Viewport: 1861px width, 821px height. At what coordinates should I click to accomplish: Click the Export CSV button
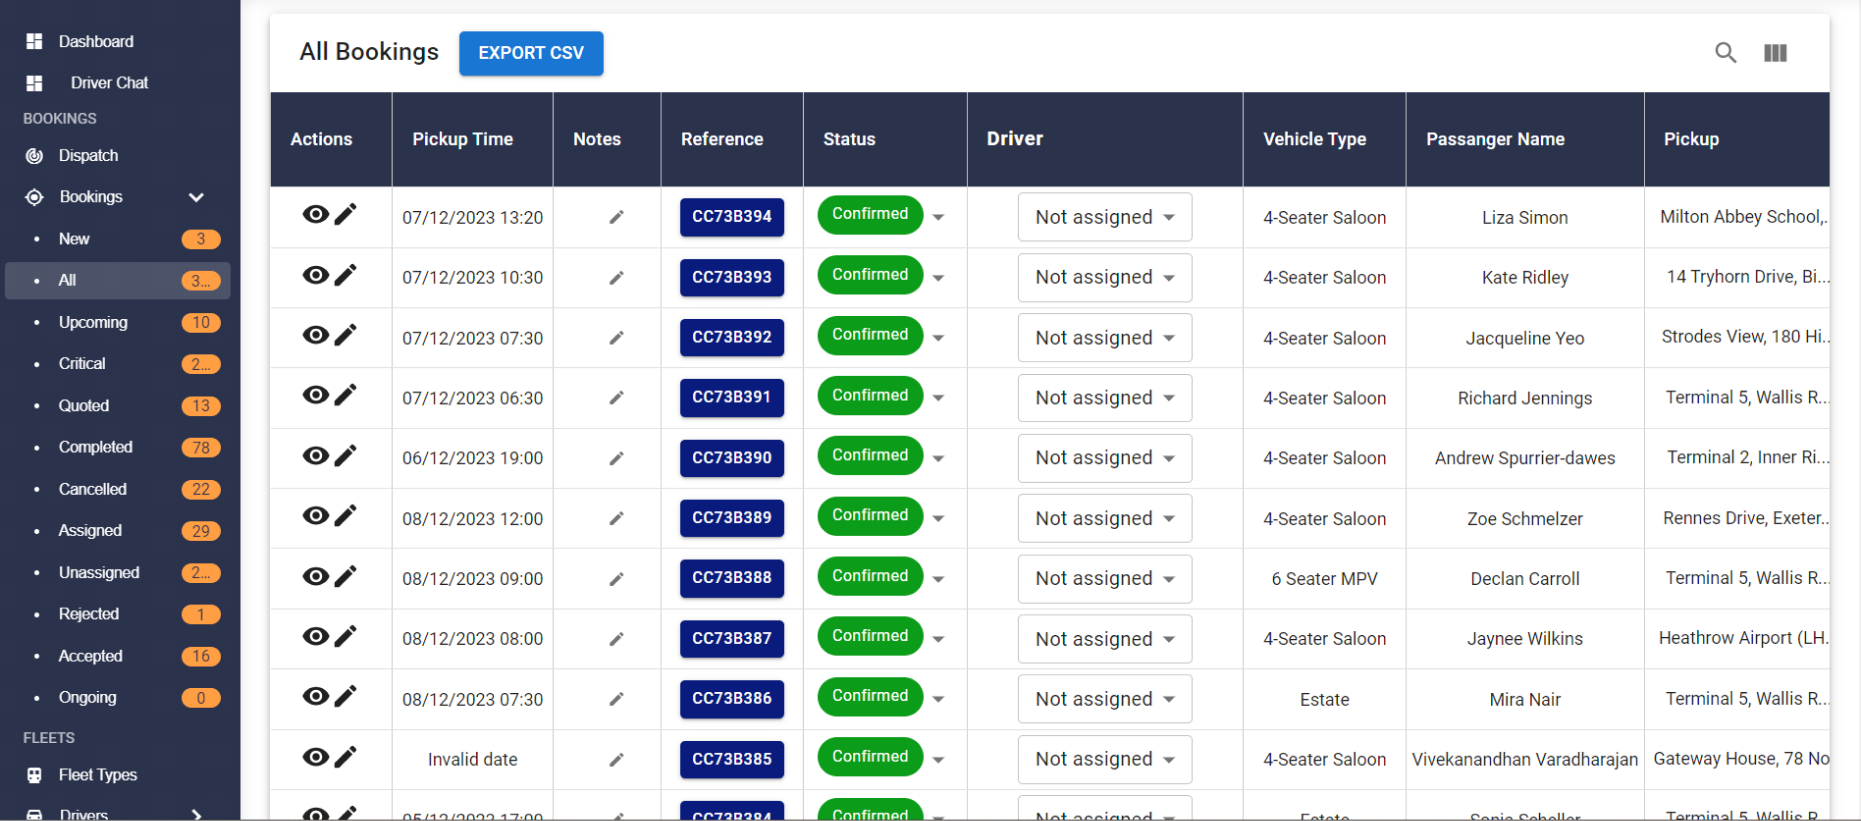pos(530,53)
